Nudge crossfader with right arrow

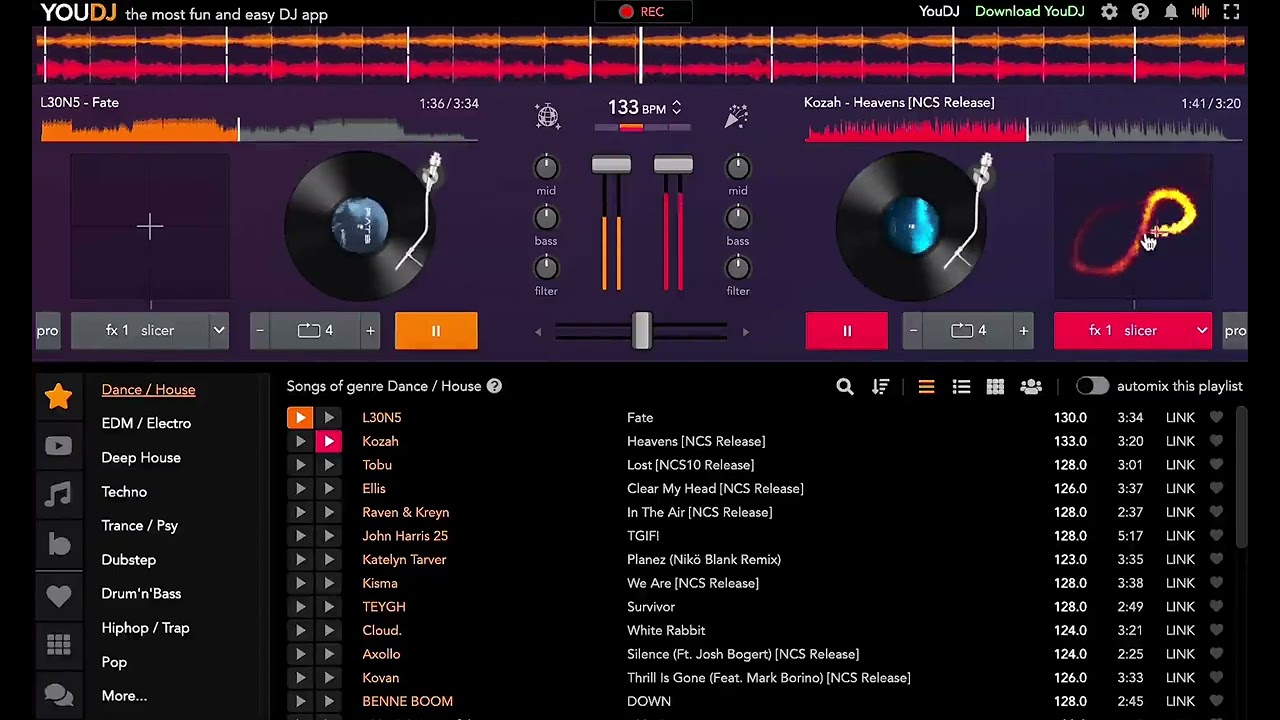[x=746, y=332]
